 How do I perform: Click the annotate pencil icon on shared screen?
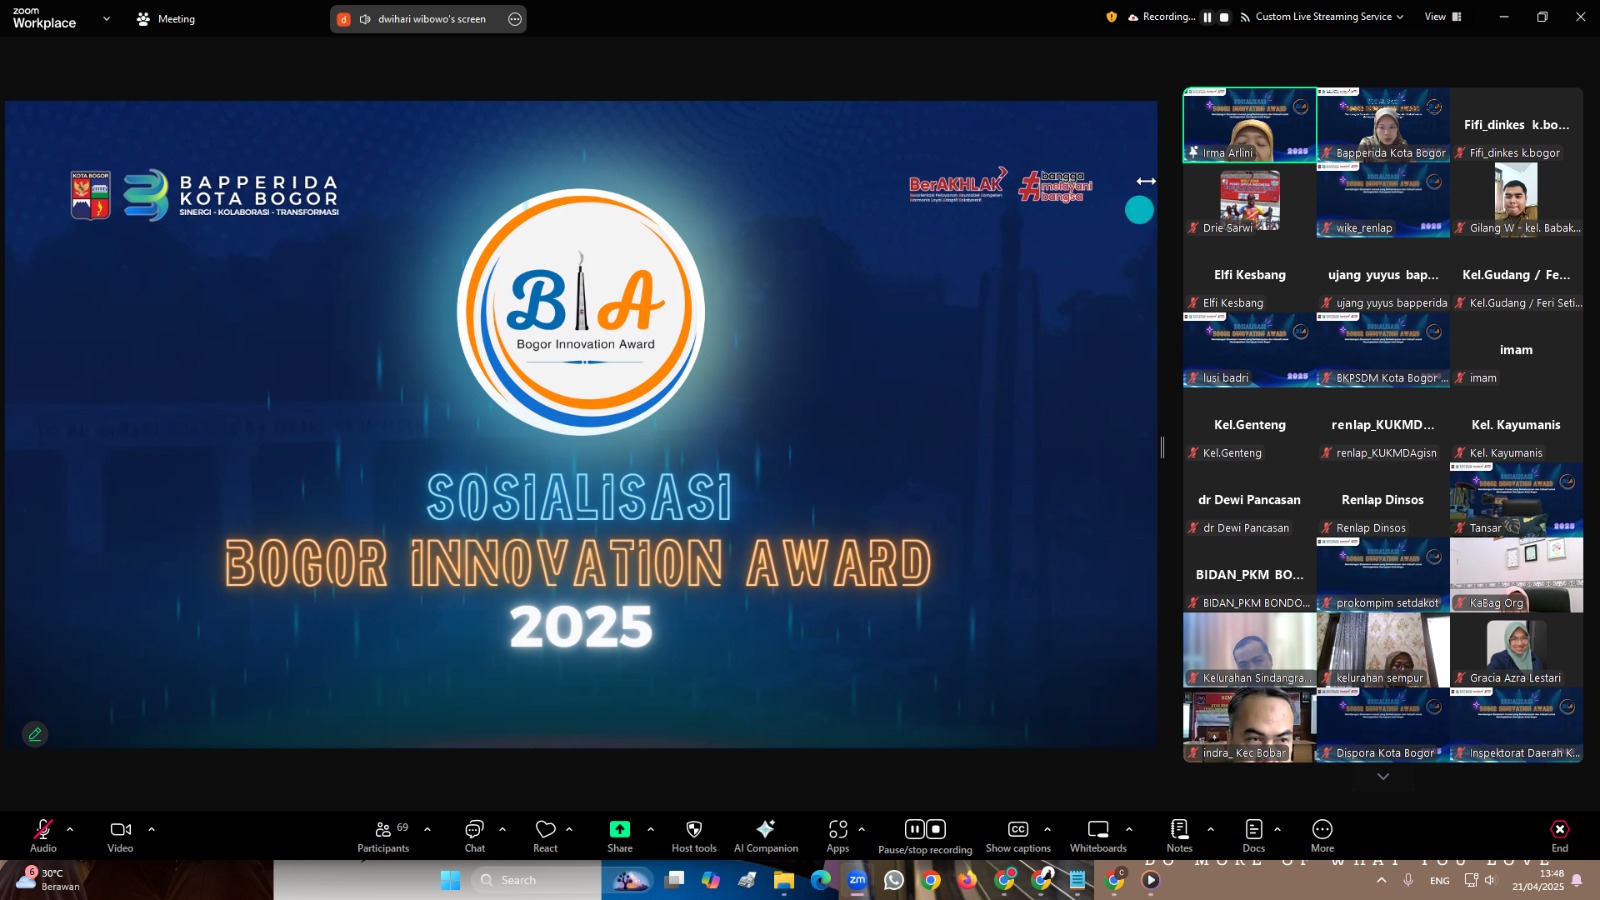pyautogui.click(x=35, y=734)
